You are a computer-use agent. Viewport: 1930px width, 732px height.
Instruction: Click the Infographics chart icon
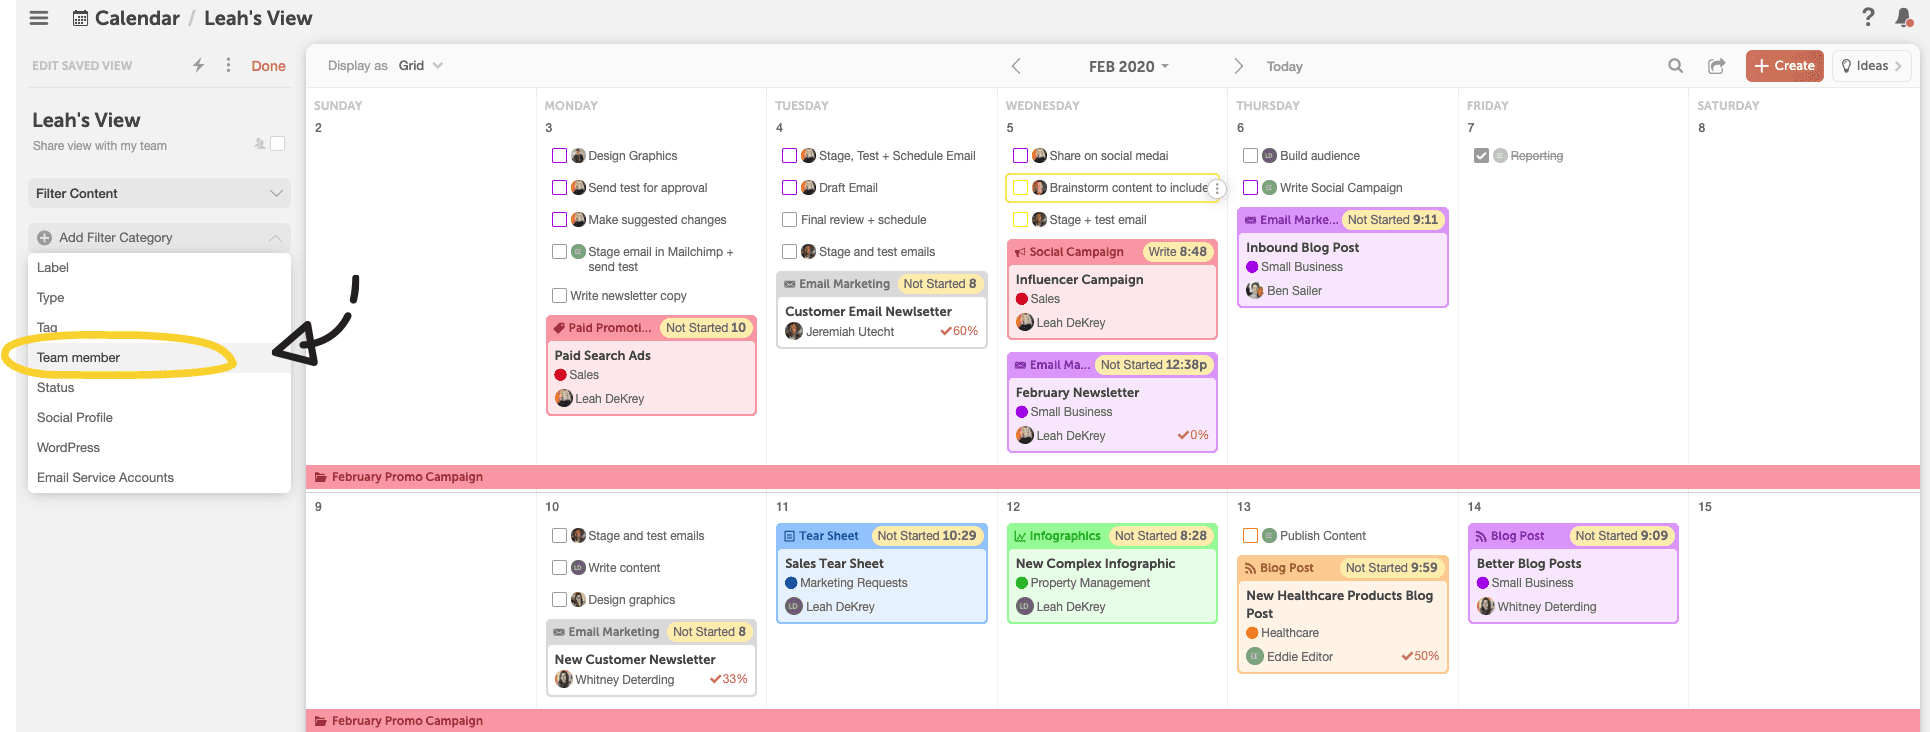(1021, 536)
